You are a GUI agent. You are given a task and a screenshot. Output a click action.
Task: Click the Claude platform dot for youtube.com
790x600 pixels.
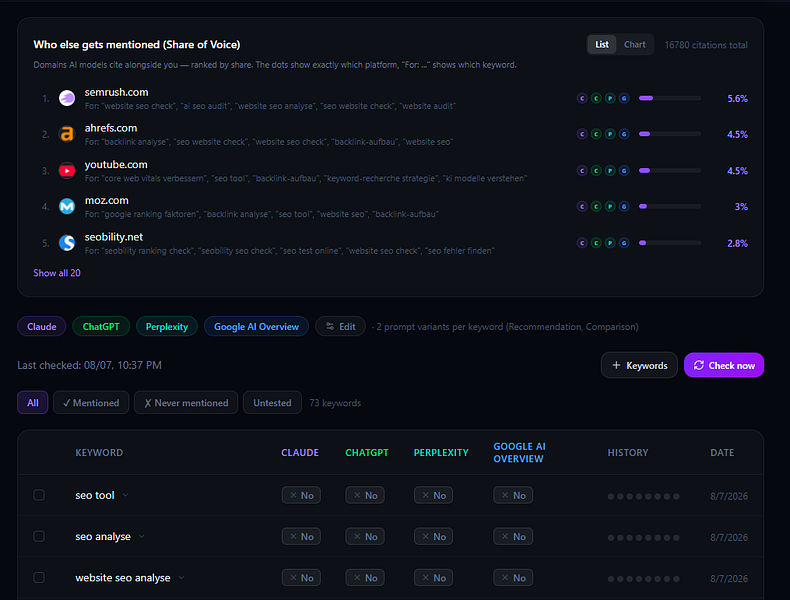pyautogui.click(x=582, y=171)
